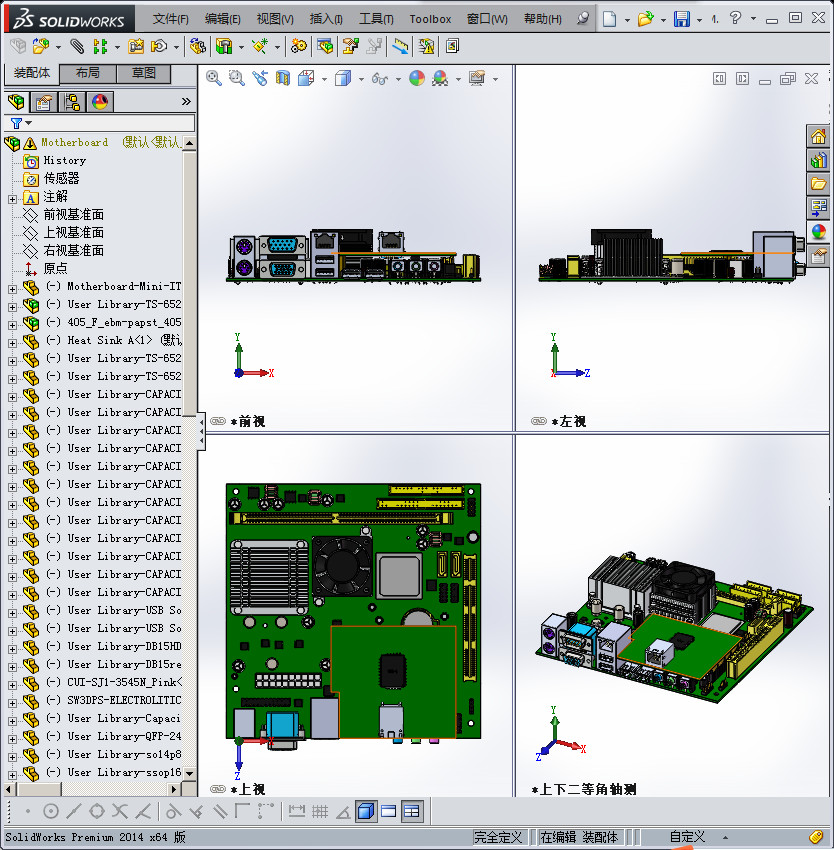The width and height of the screenshot is (834, 850).
Task: Toggle the front view link-views chain icon
Action: point(217,421)
